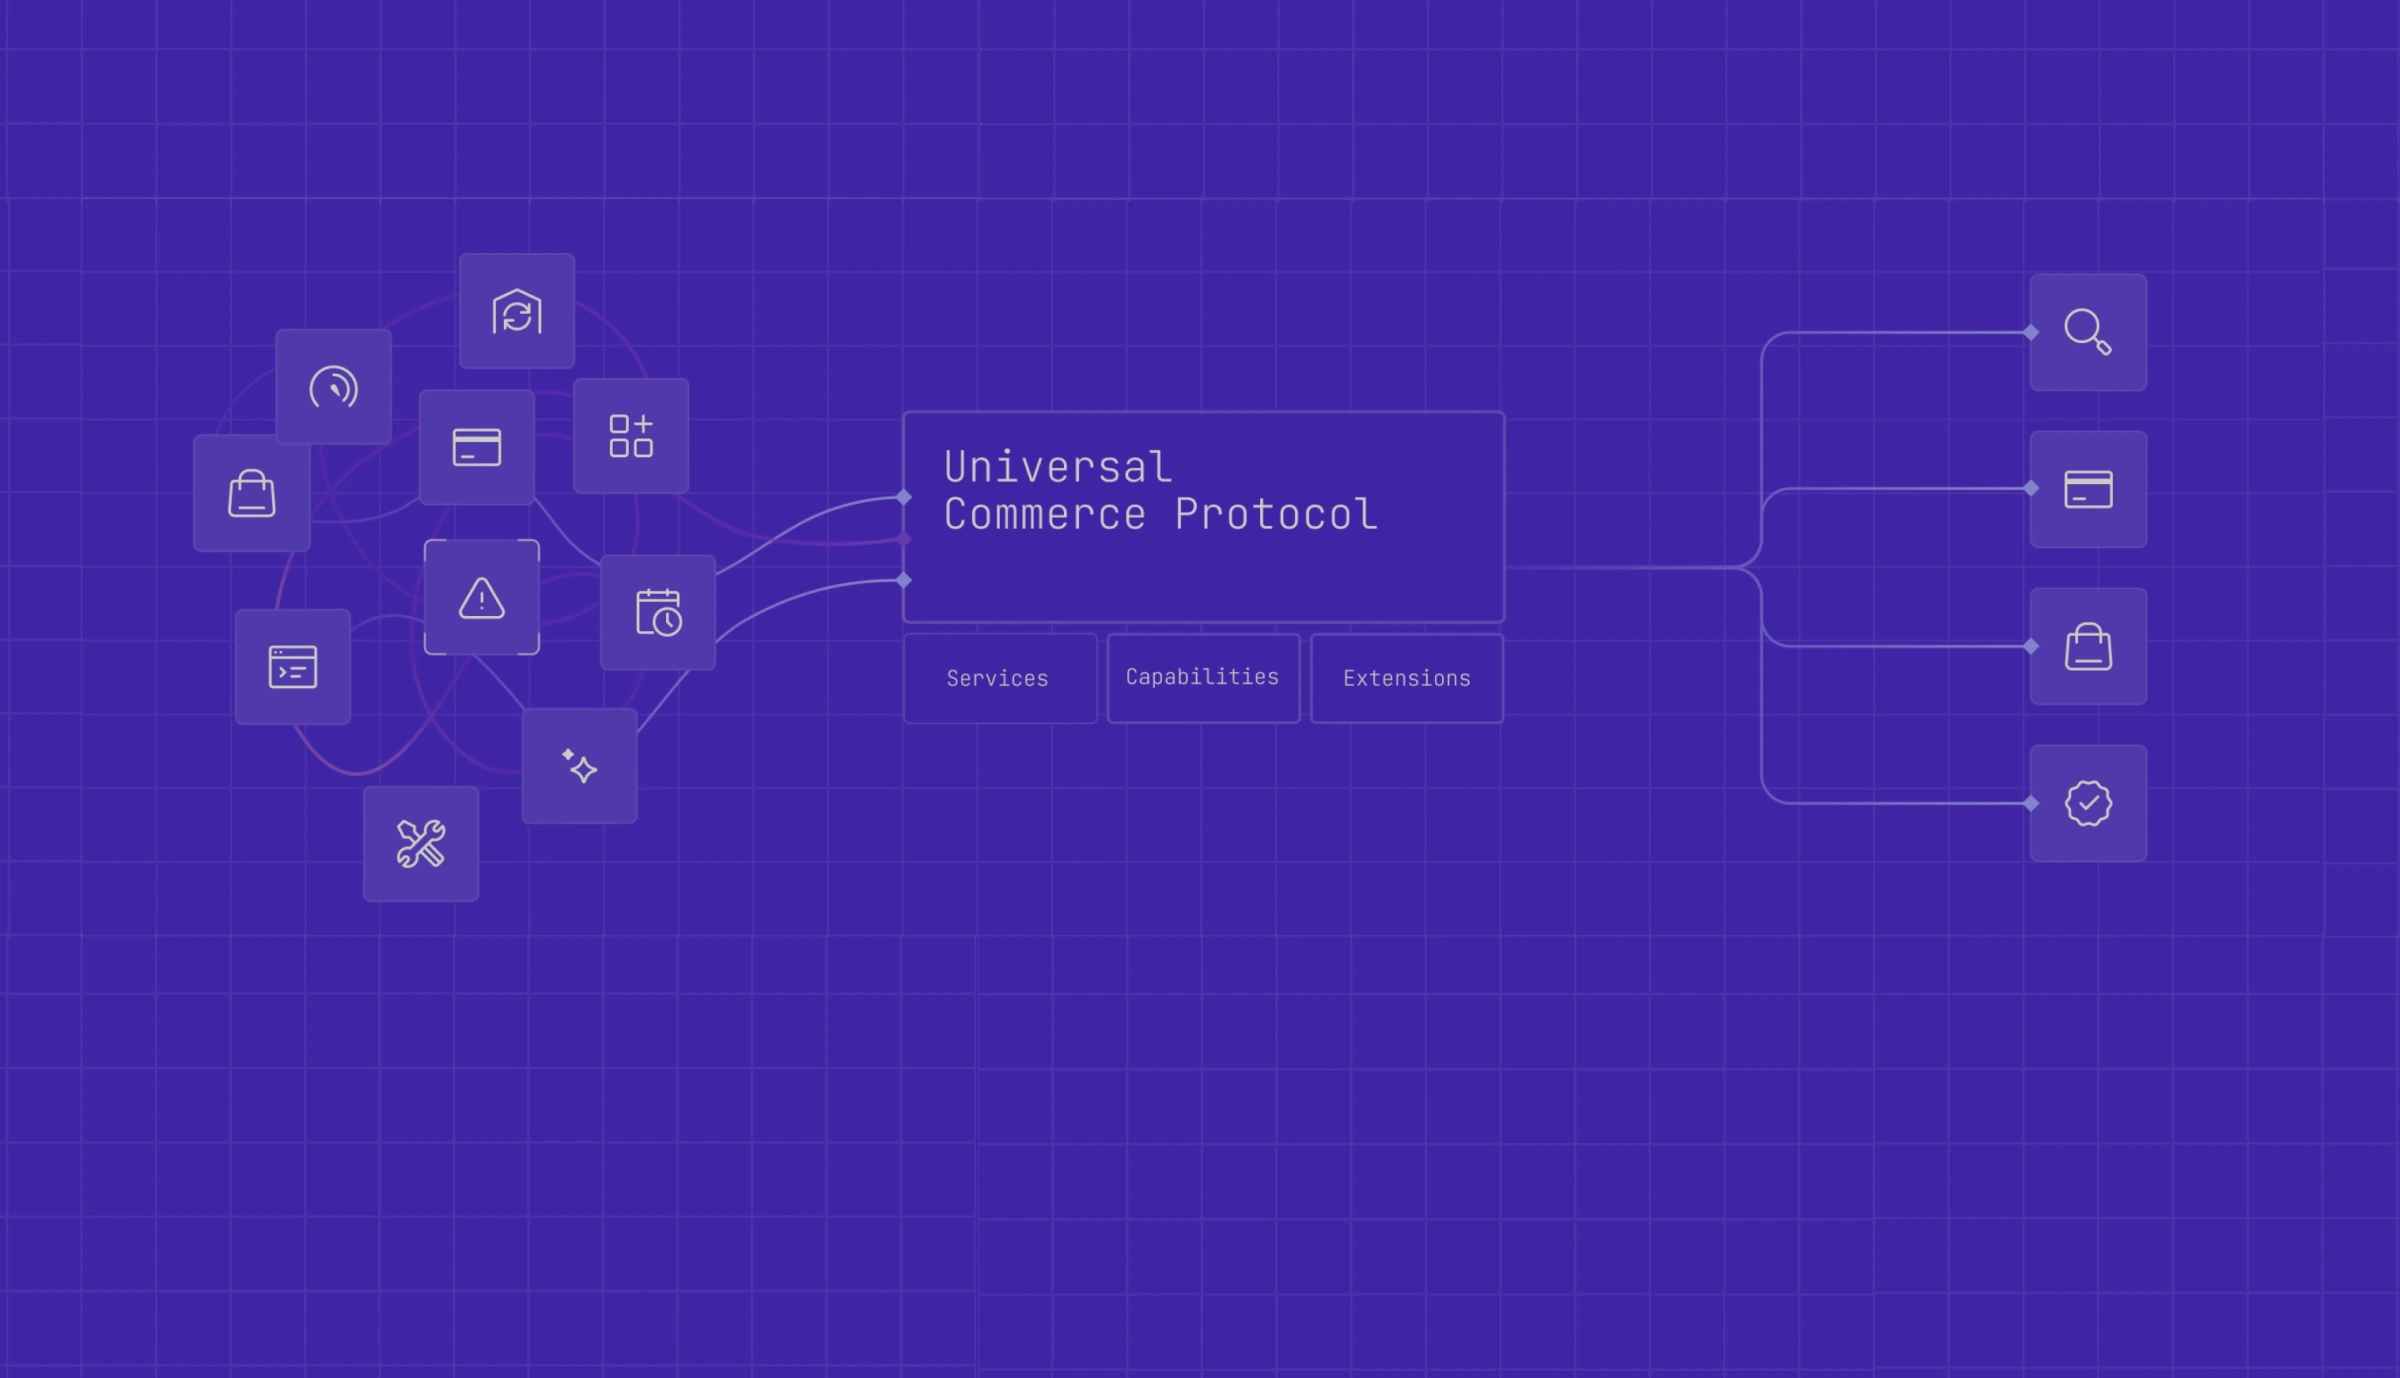Screen dimensions: 2400x1378
Task: Click the magnifying glass search icon
Action: (x=2087, y=332)
